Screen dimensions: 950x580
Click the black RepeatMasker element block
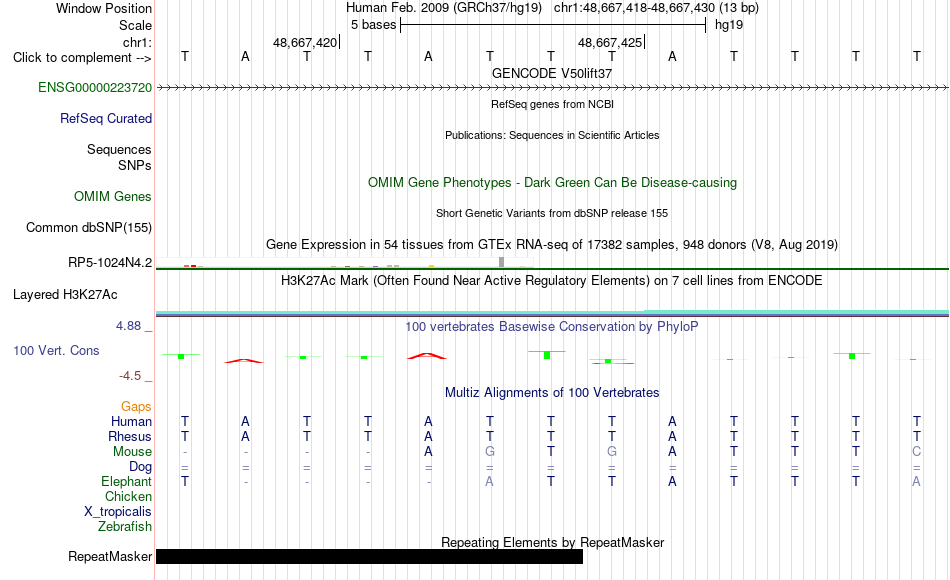point(370,556)
